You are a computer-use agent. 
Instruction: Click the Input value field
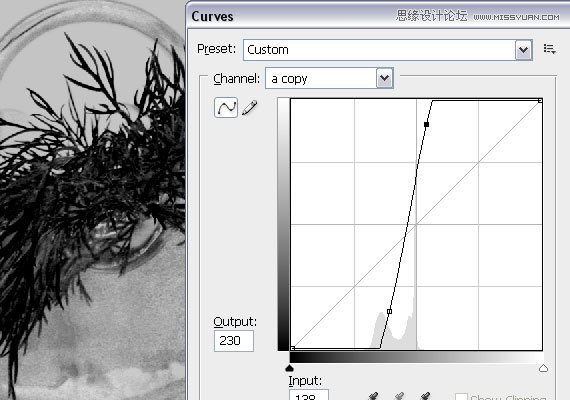pyautogui.click(x=309, y=395)
